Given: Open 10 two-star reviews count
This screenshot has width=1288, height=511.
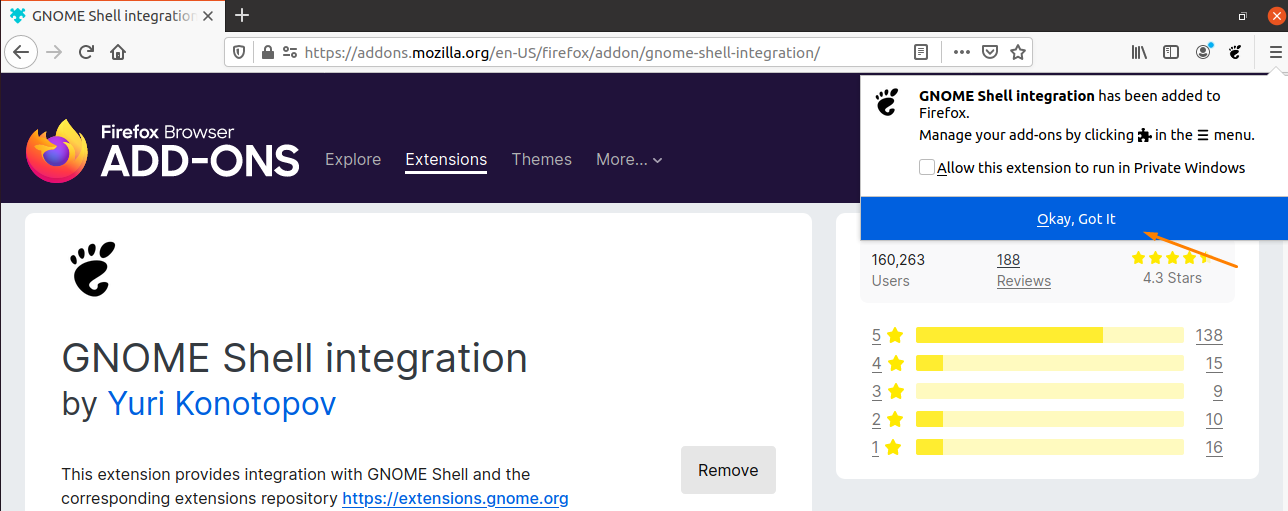Looking at the screenshot, I should point(1214,419).
